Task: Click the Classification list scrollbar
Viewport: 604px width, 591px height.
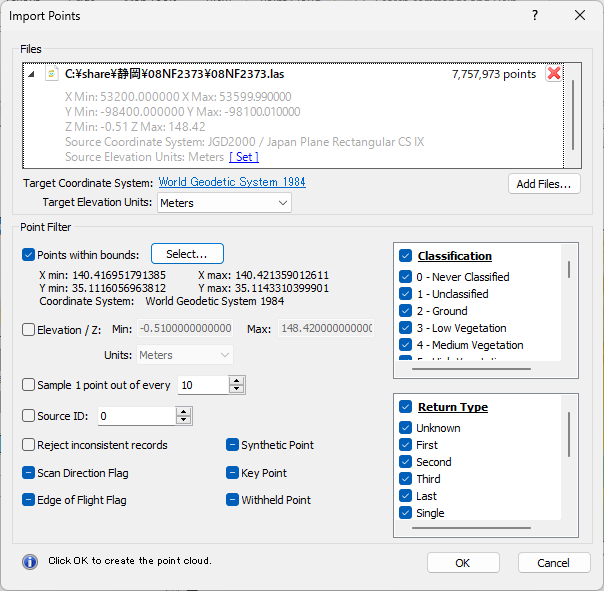Action: 570,270
